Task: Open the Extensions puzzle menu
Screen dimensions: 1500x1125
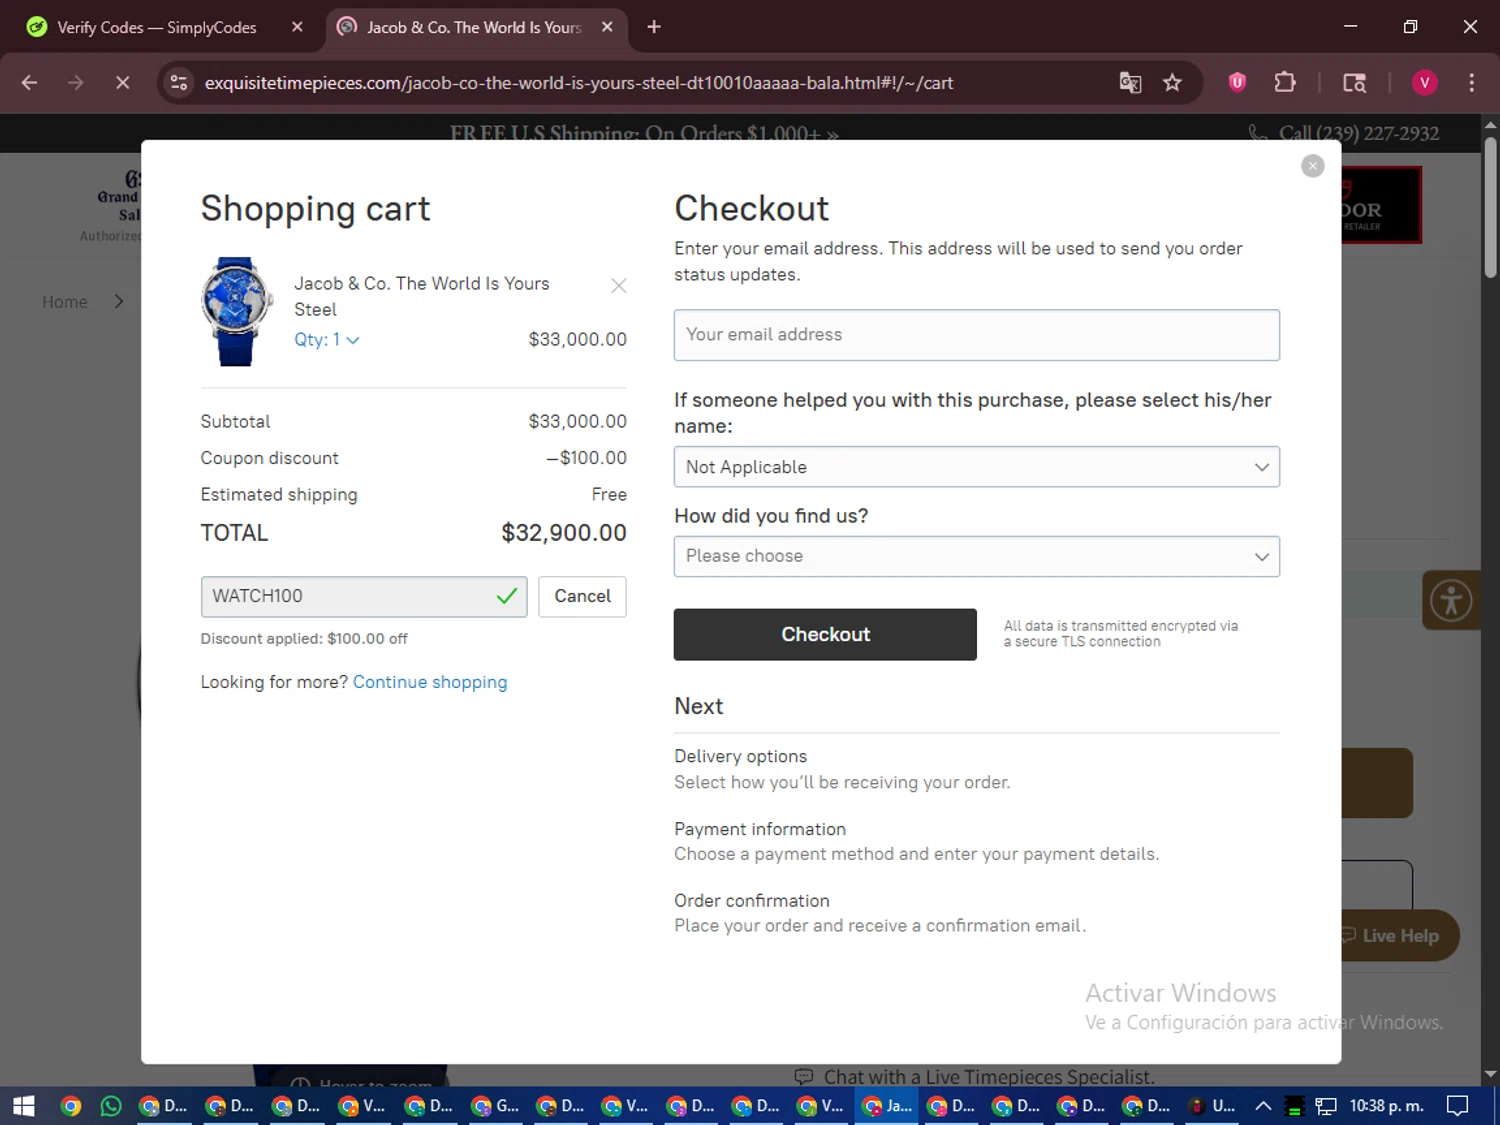Action: tap(1285, 83)
